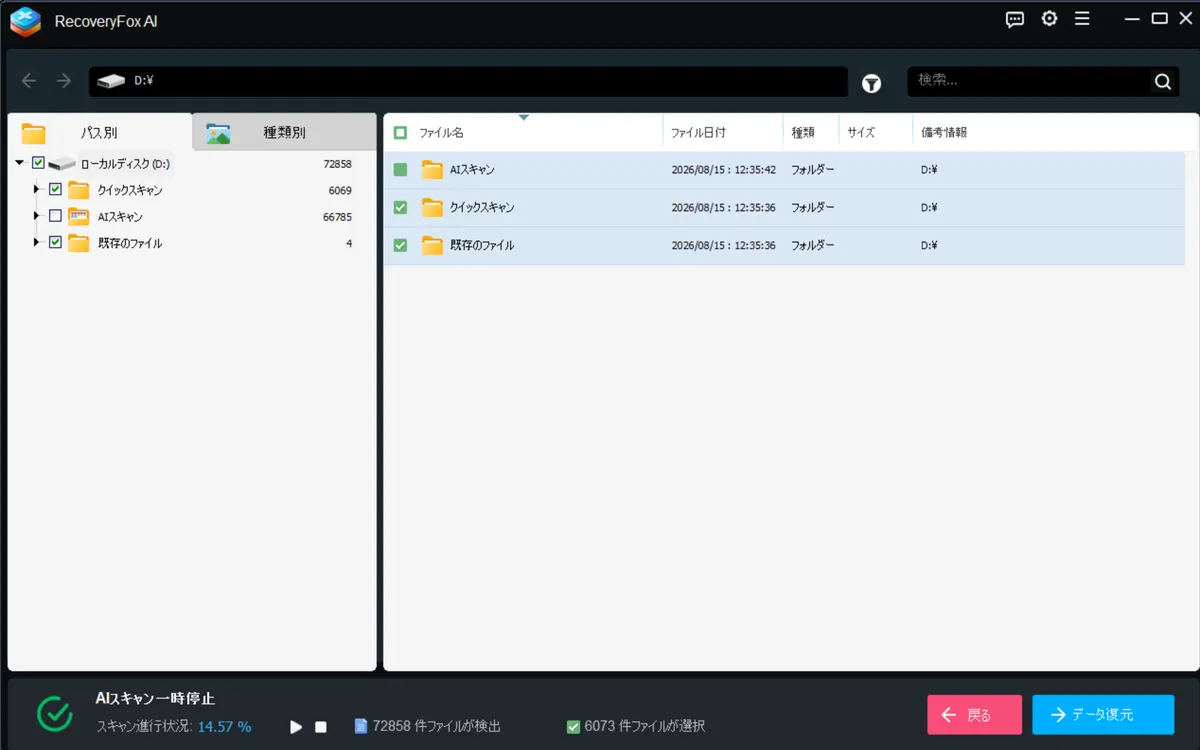Click the green check icon beside 6073 件ファイルが選択
Screen dimensions: 1200x750
point(573,727)
